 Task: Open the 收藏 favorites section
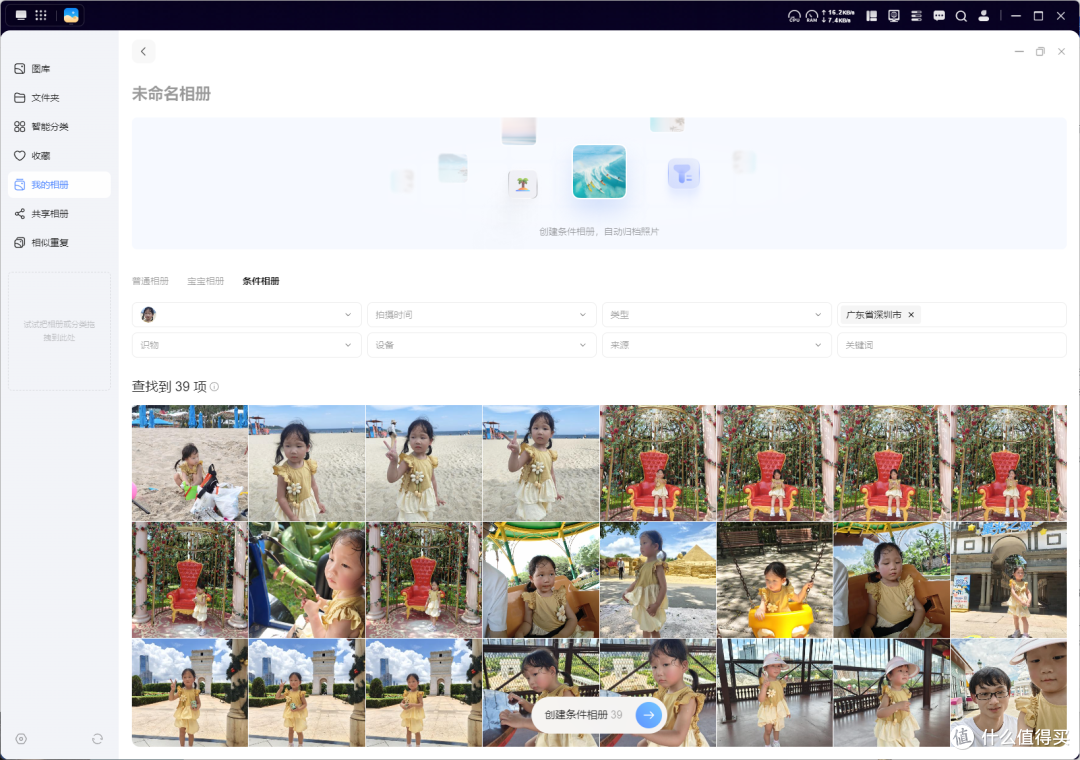41,156
